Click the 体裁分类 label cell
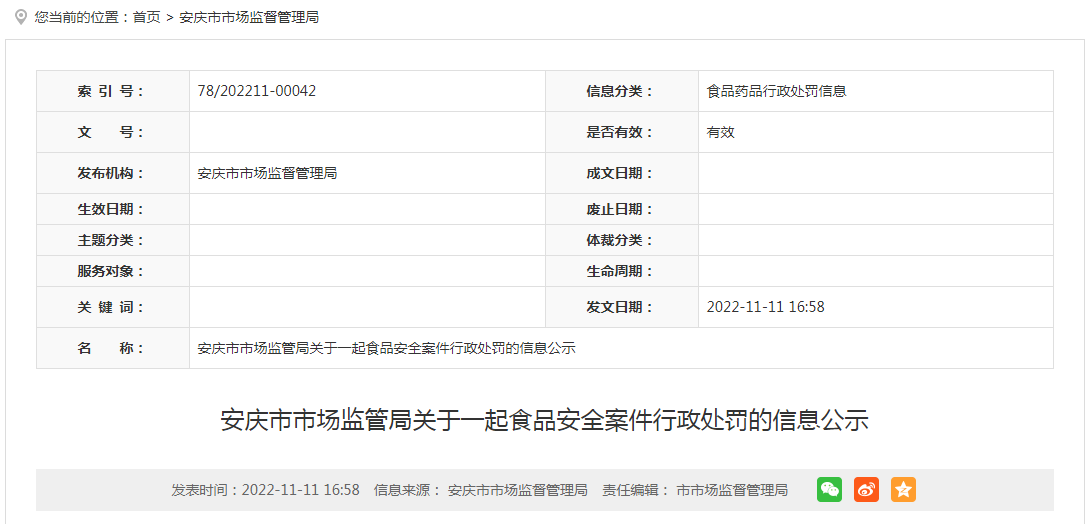The image size is (1090, 524). 622,240
